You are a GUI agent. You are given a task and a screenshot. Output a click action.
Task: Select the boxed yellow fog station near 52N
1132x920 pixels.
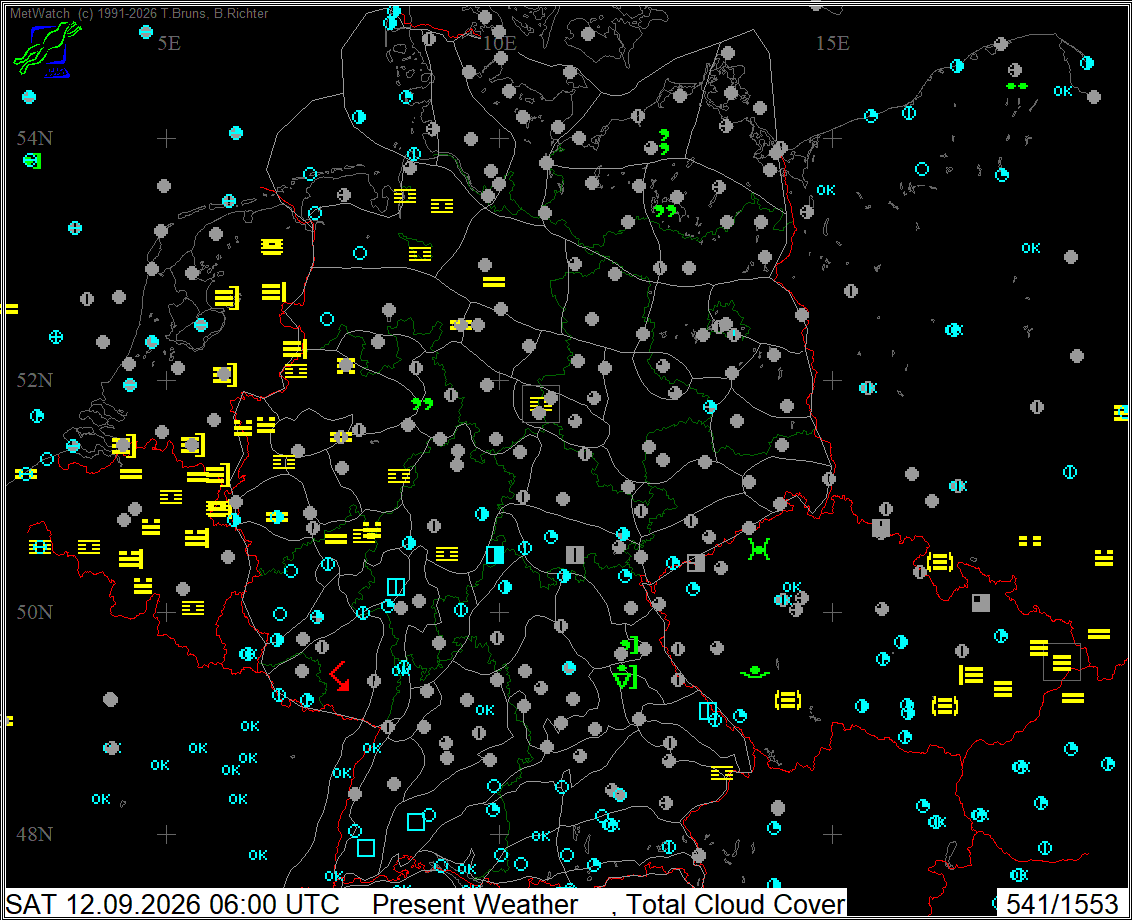[541, 404]
